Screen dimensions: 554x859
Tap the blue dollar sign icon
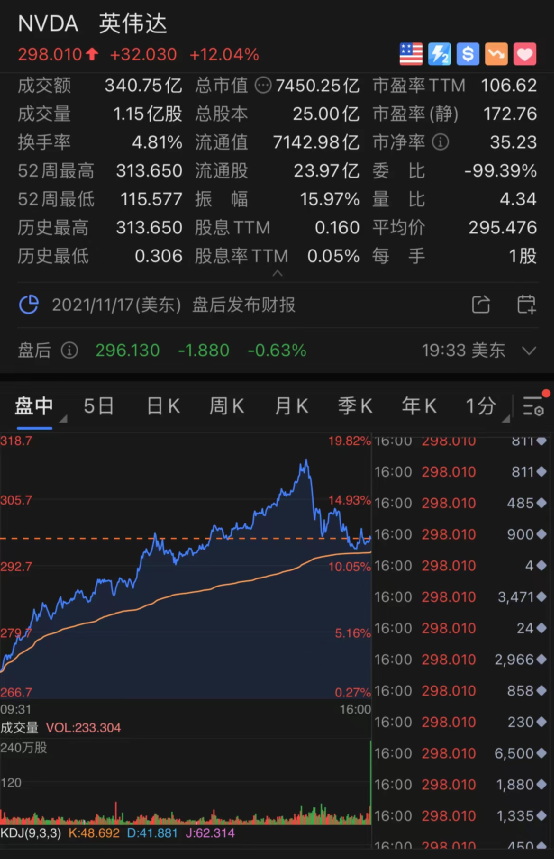[468, 54]
